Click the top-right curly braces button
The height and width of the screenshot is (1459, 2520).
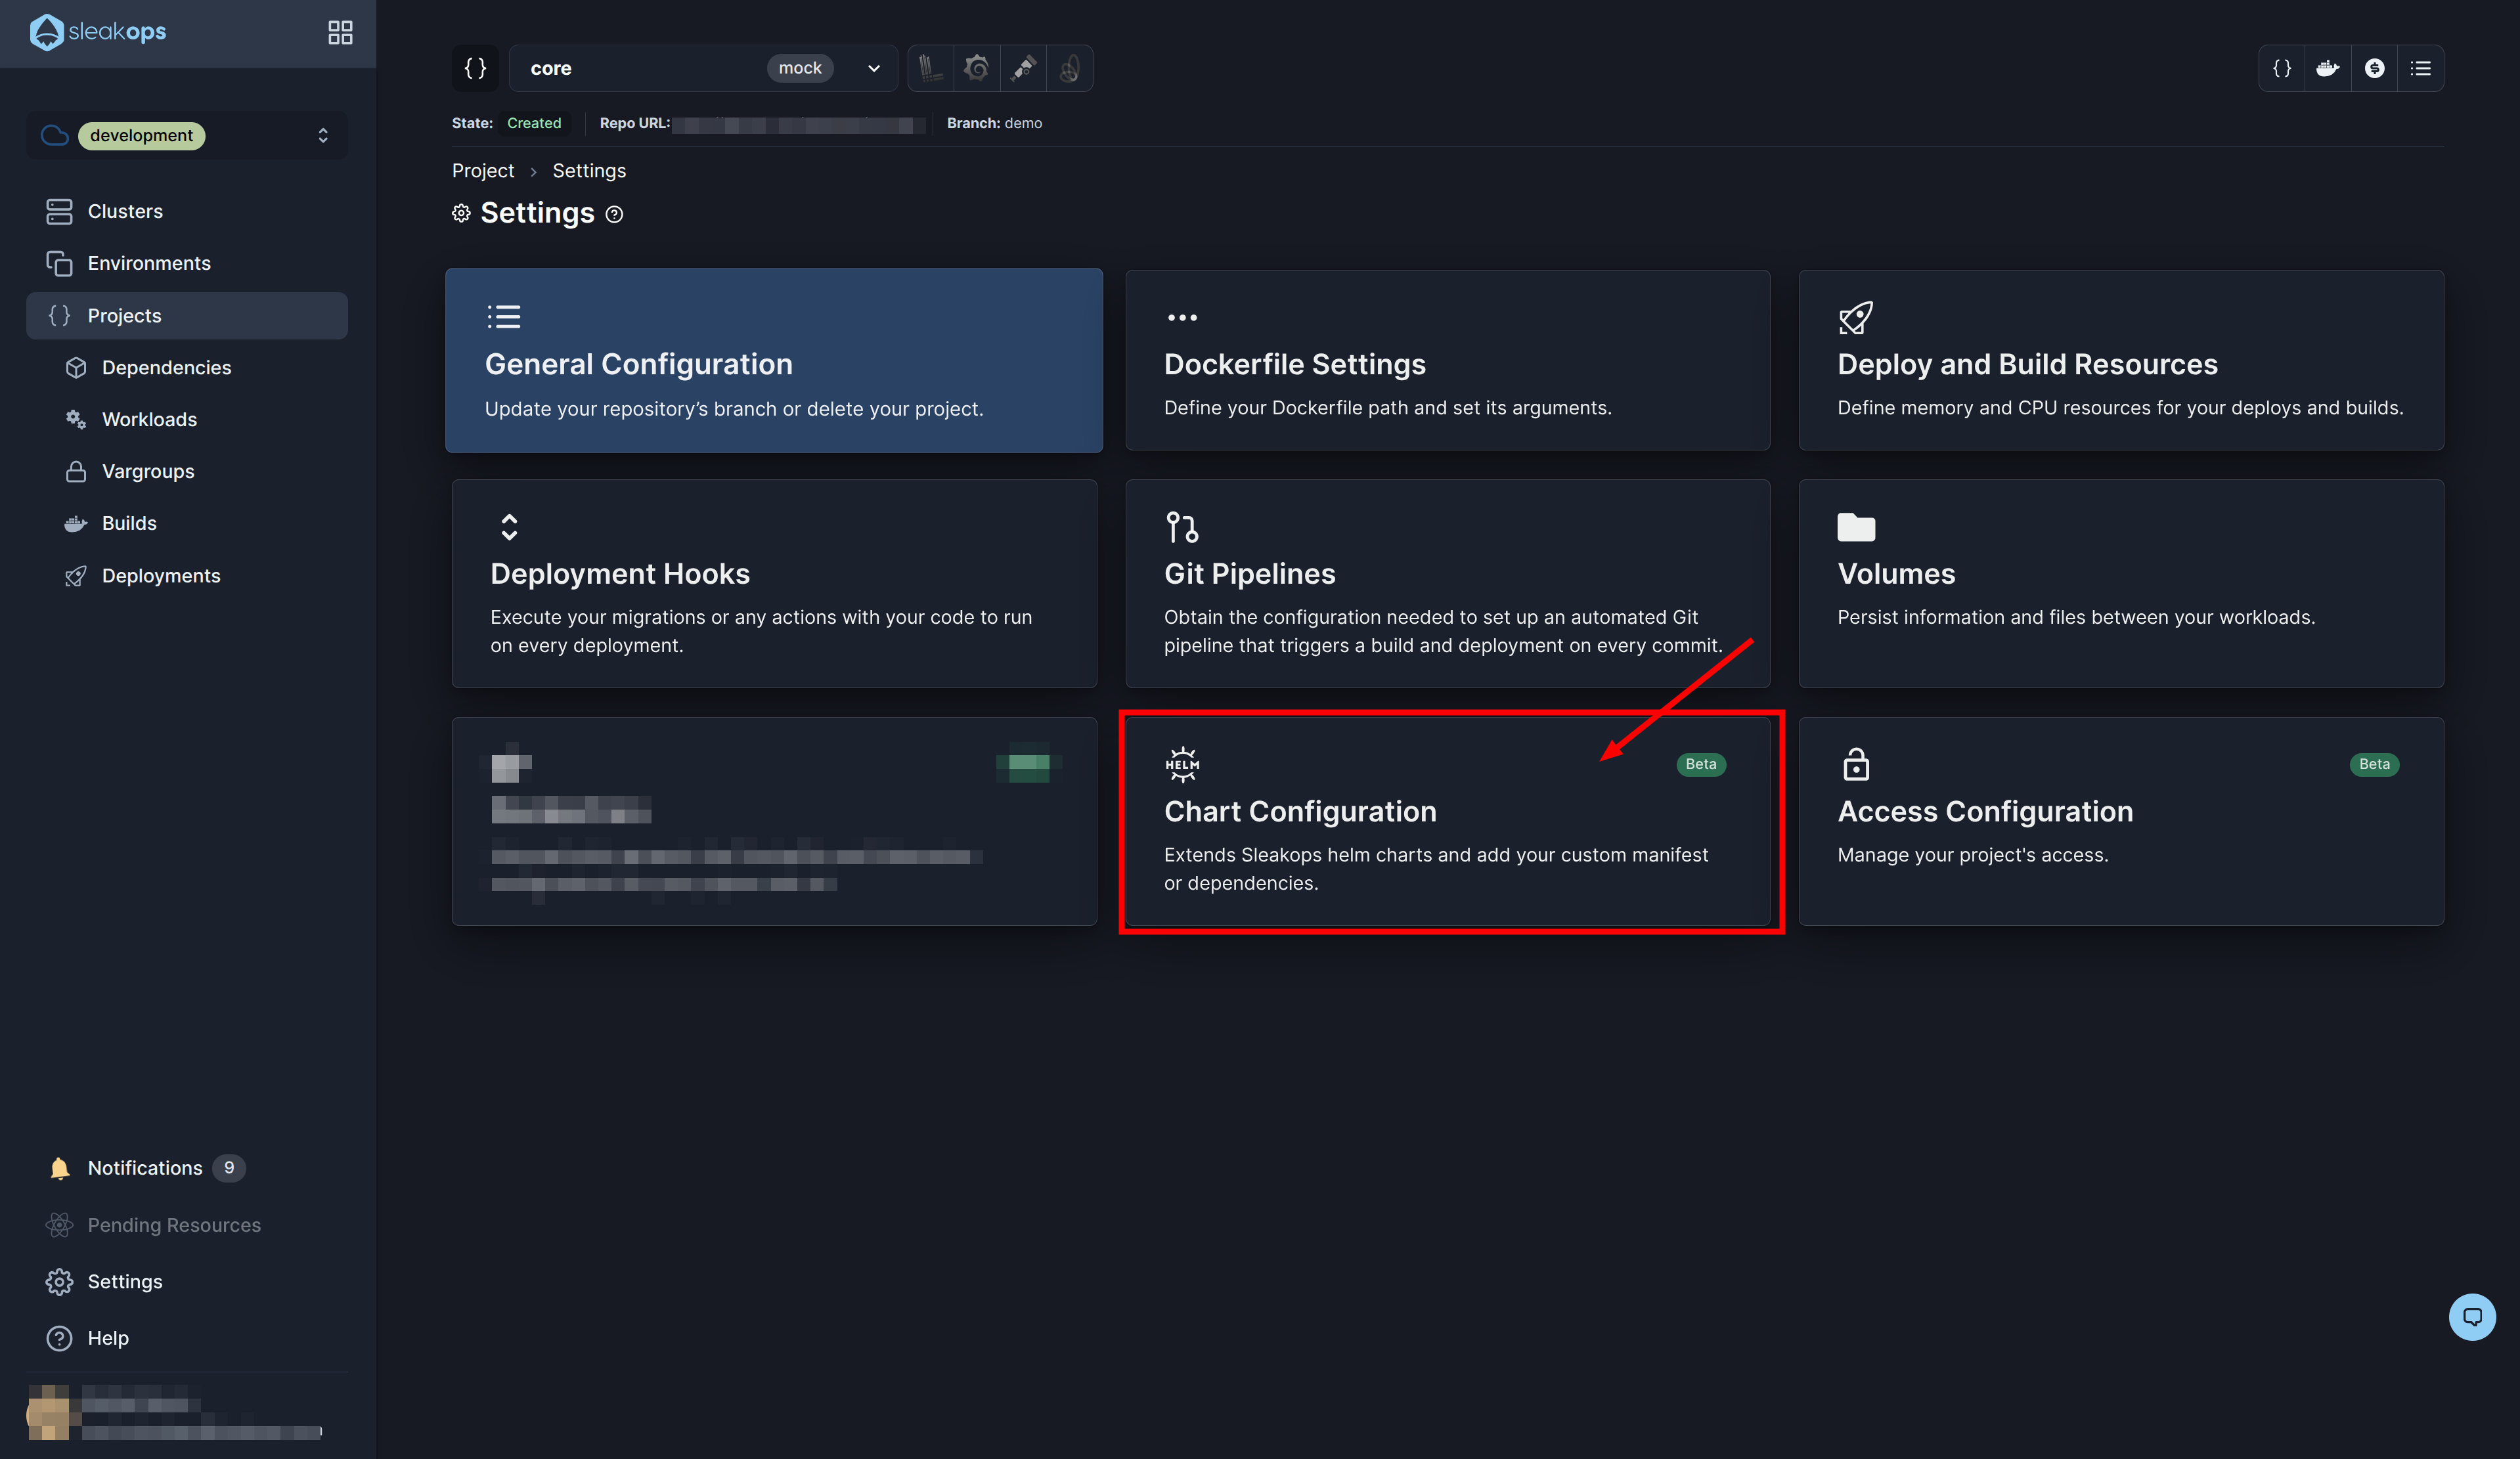tap(2282, 68)
